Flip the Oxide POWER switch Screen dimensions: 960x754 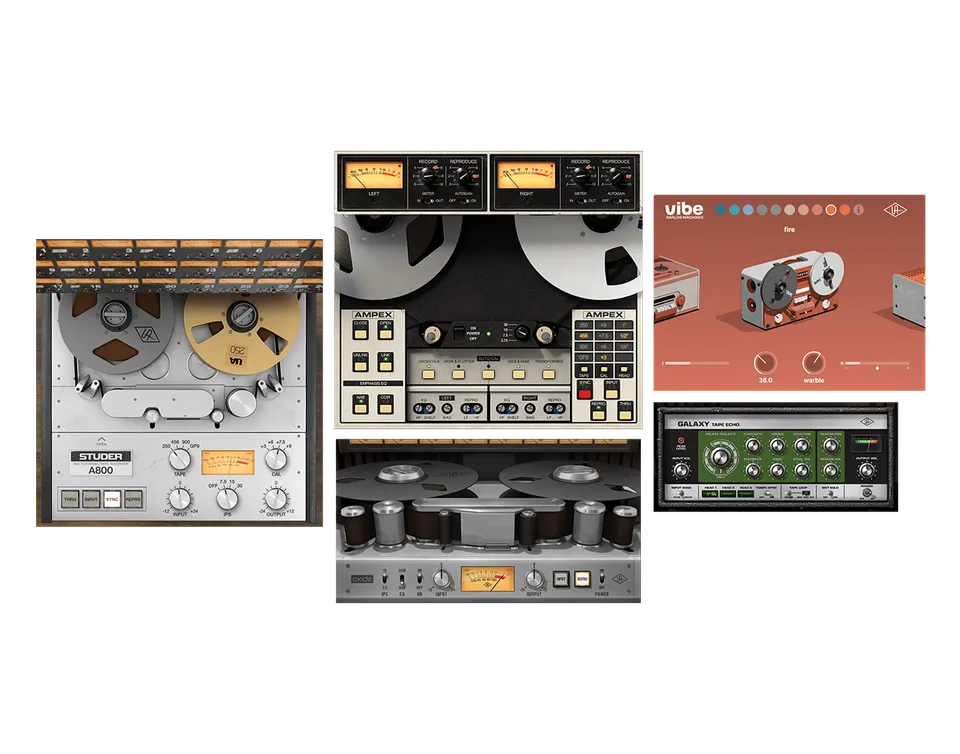(602, 578)
